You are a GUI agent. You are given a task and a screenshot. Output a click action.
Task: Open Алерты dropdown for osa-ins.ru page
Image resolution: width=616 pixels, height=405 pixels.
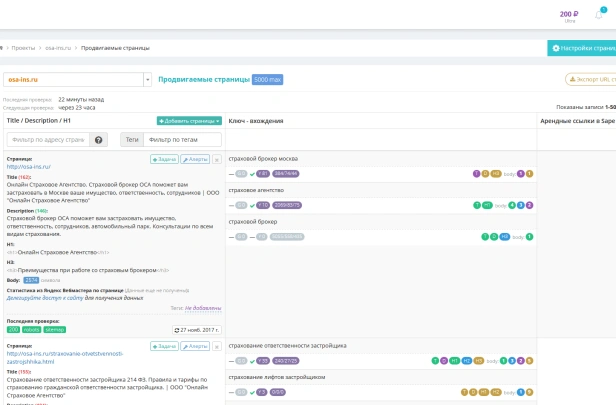(199, 159)
